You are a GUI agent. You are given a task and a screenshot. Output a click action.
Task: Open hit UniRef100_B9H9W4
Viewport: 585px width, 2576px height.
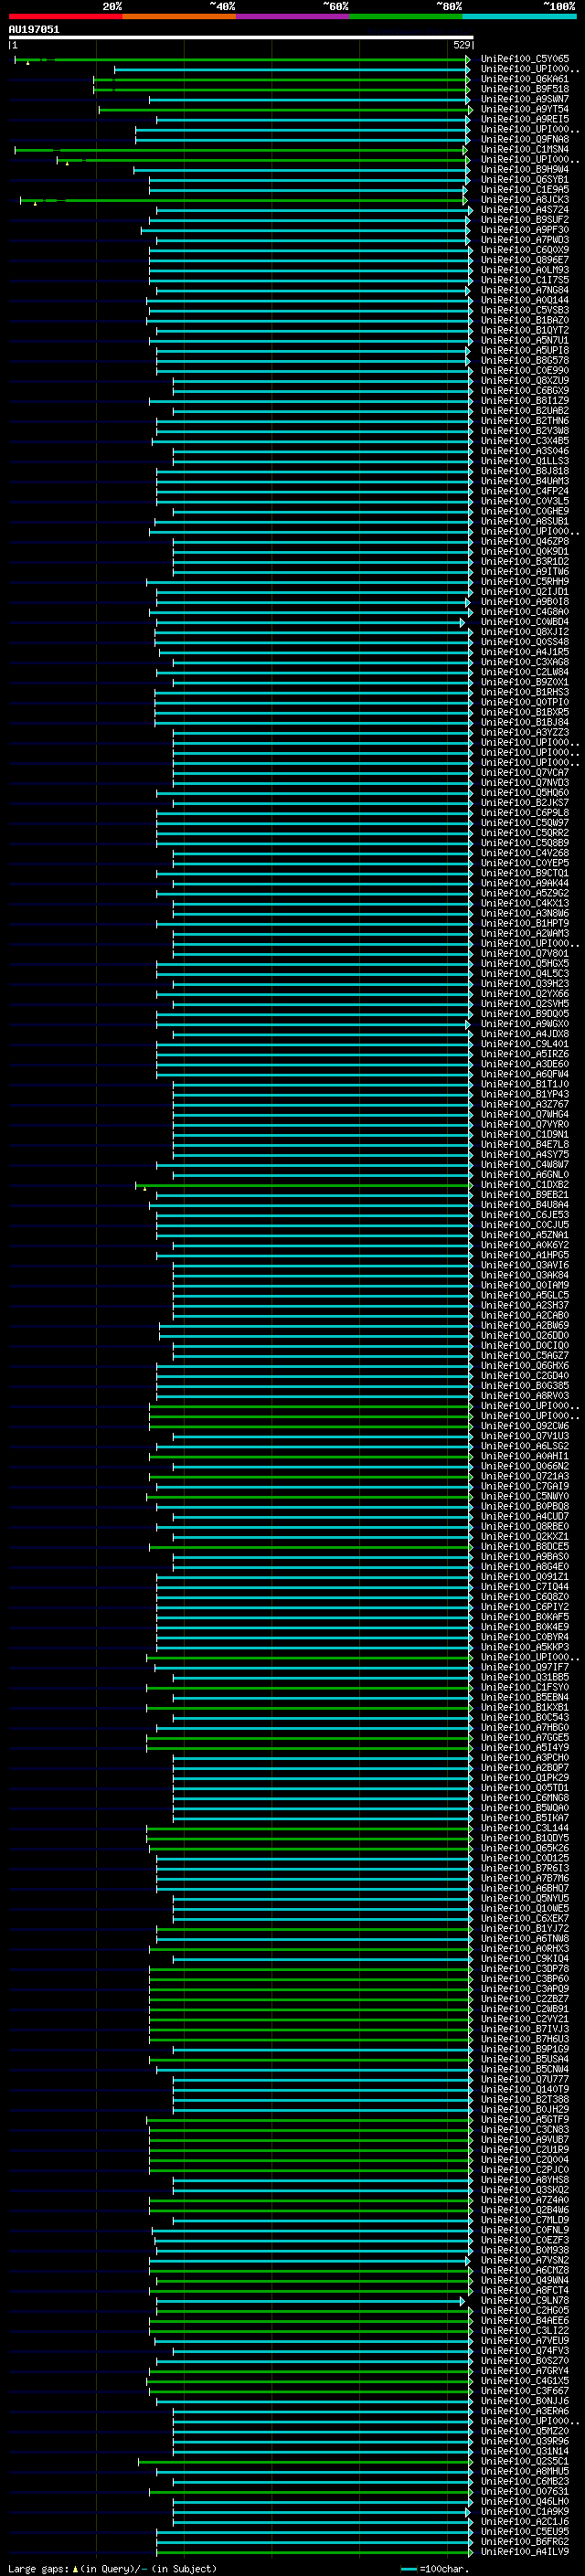tap(525, 169)
